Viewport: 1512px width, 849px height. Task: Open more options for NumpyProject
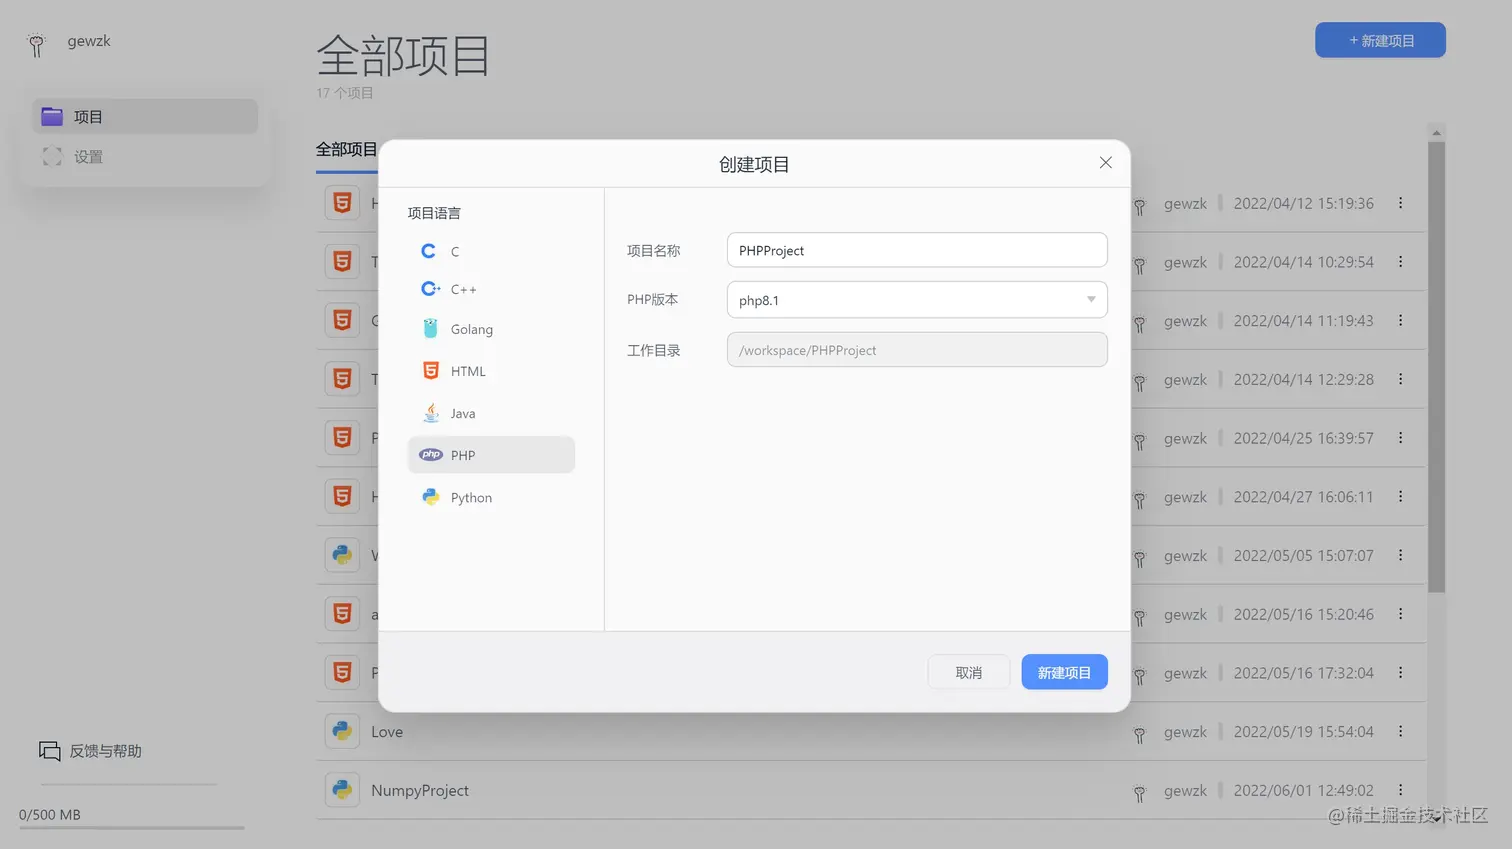(1400, 790)
